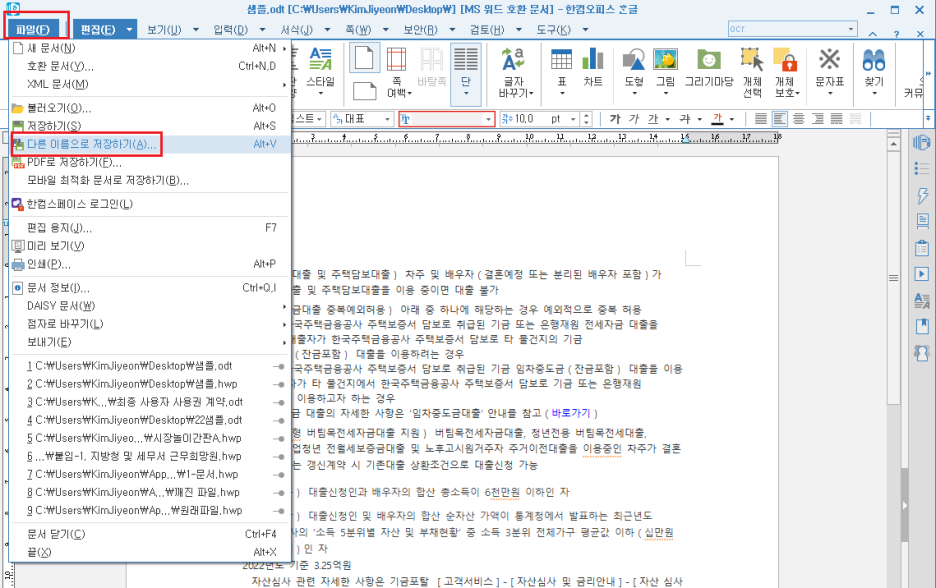Open the bookmark side panel icon

click(x=922, y=326)
